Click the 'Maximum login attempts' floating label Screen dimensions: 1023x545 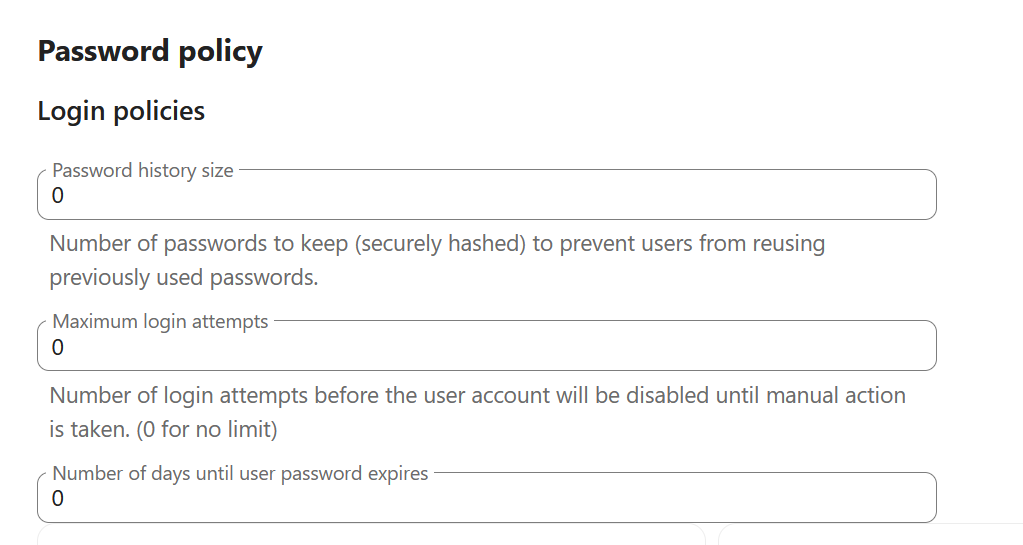click(x=160, y=322)
